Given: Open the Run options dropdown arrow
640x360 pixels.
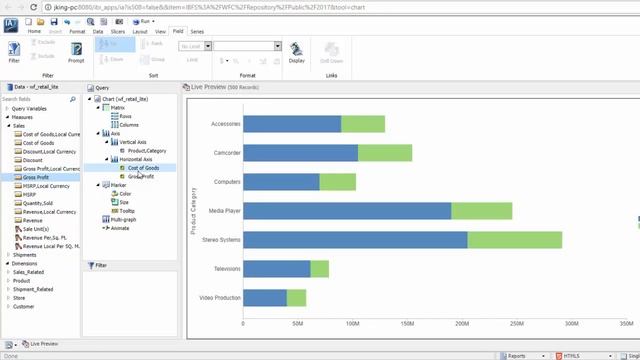Looking at the screenshot, I should click(x=153, y=22).
